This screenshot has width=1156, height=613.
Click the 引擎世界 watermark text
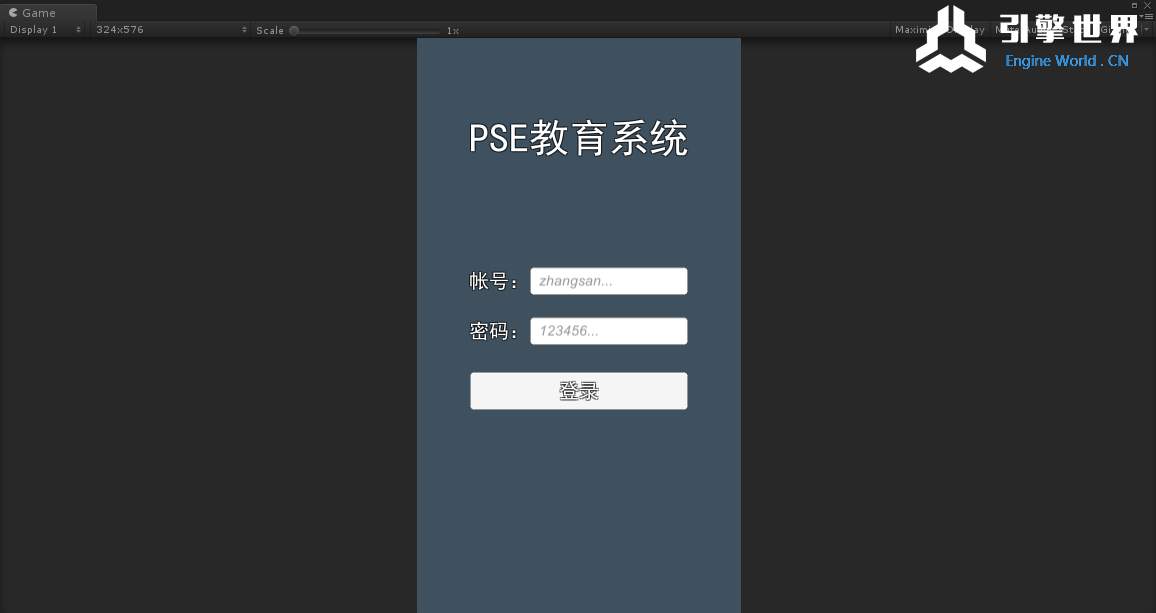[x=1068, y=30]
